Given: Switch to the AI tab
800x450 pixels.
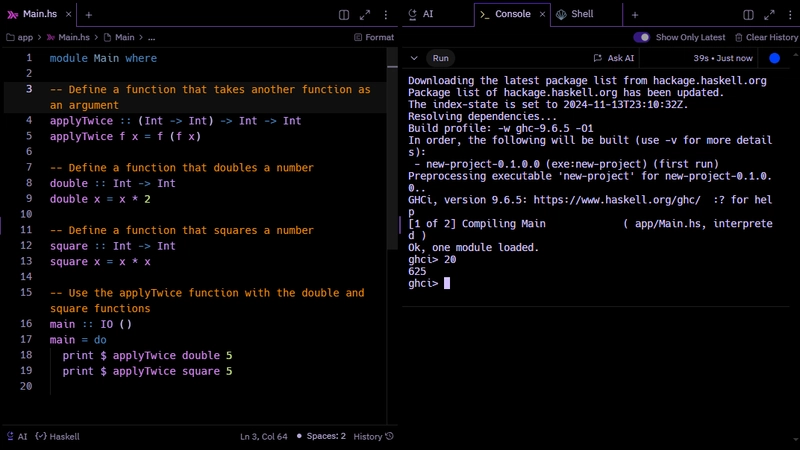Looking at the screenshot, I should pyautogui.click(x=421, y=14).
